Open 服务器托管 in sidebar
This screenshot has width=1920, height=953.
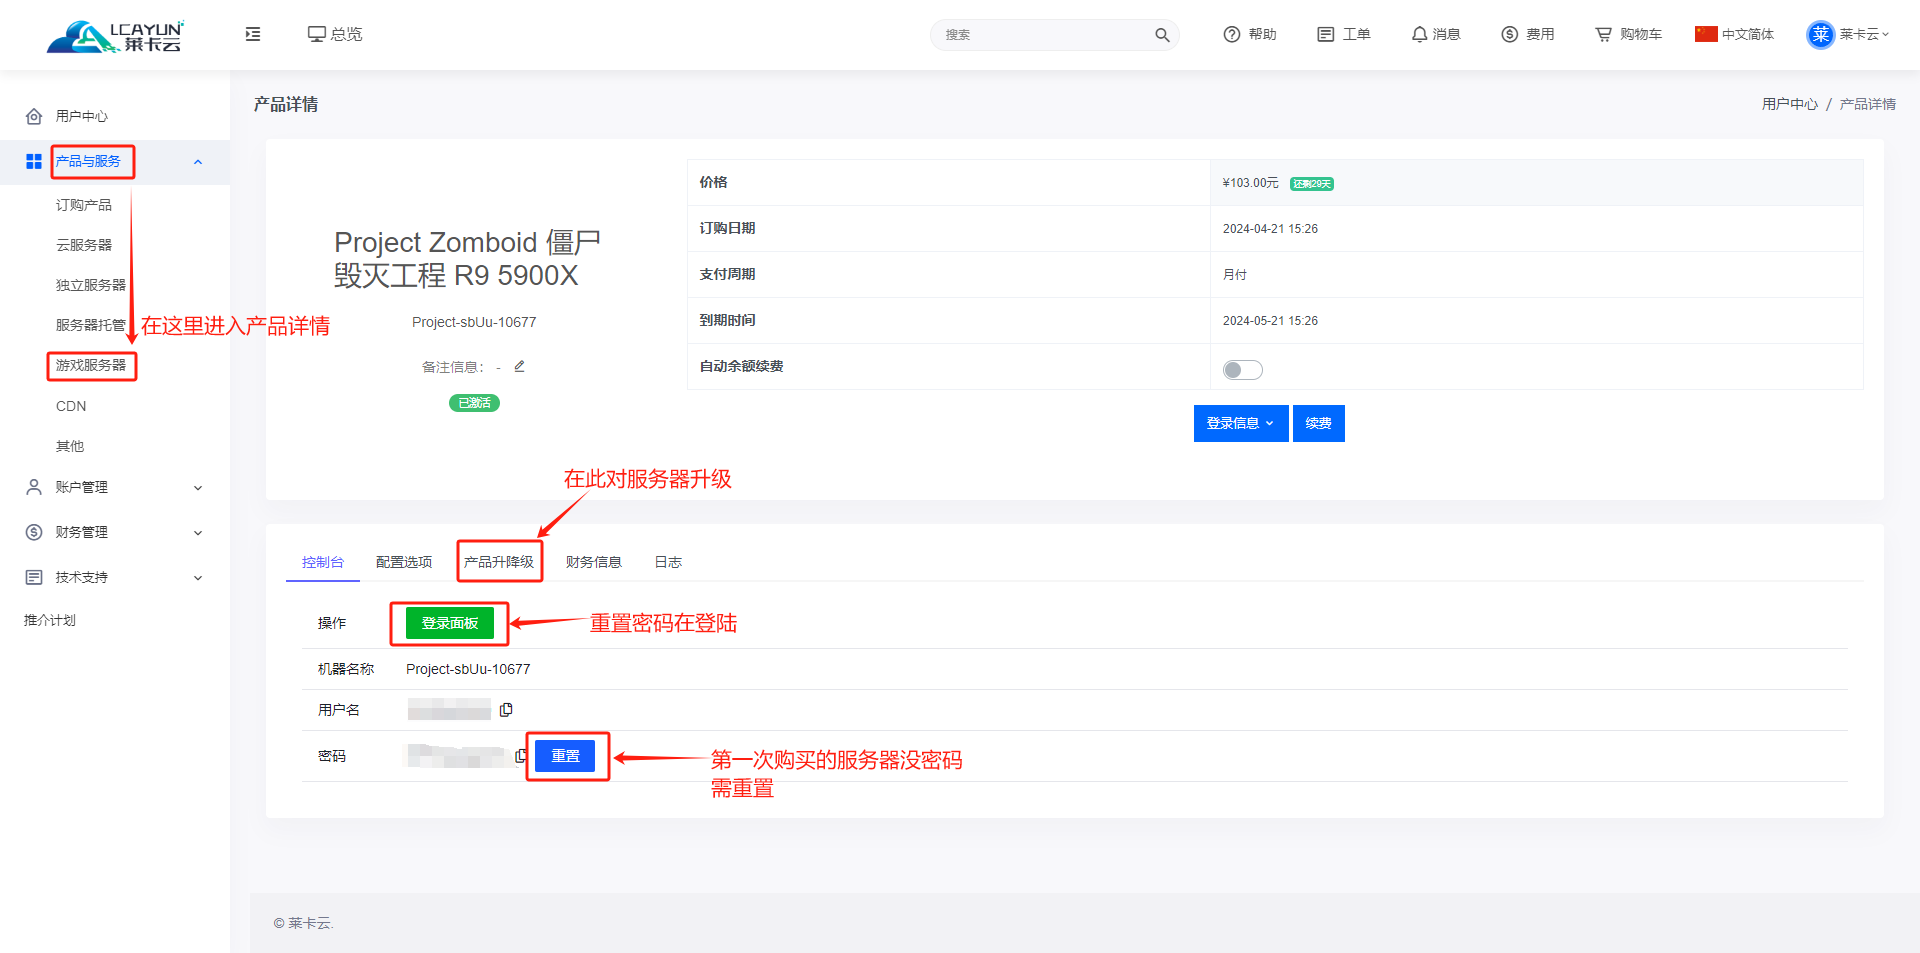tap(91, 325)
